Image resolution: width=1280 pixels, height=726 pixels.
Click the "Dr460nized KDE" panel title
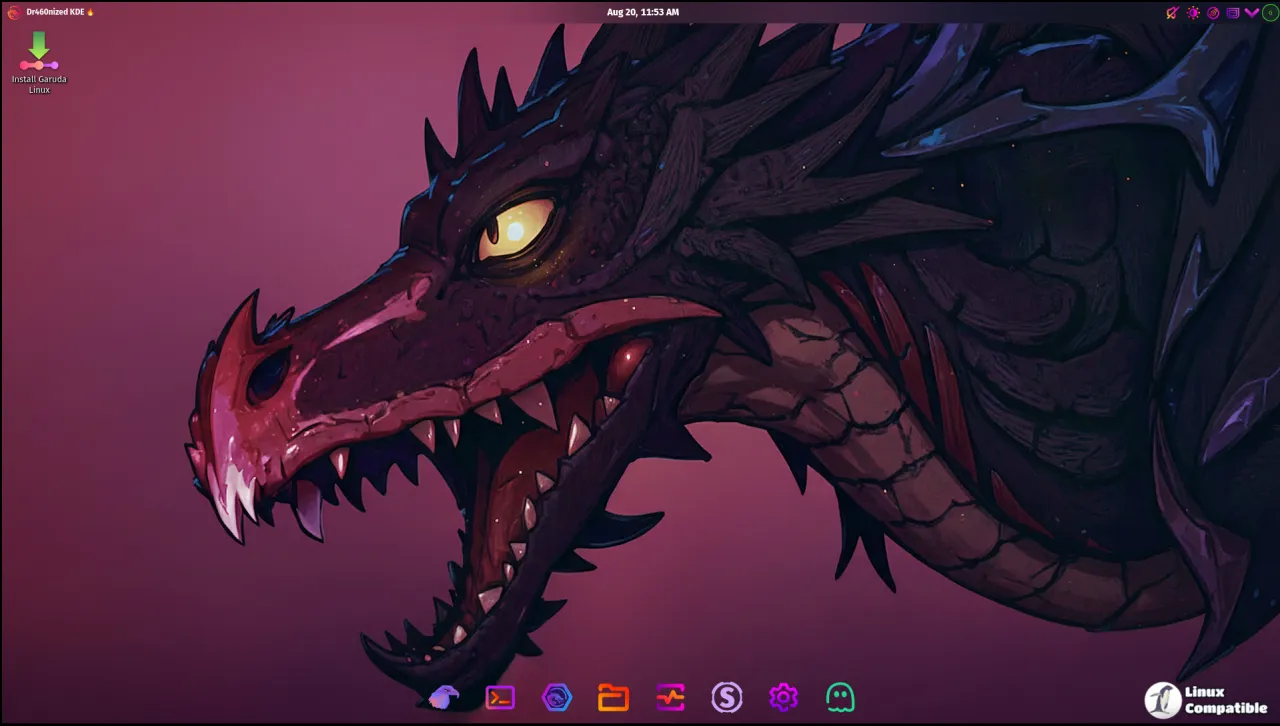pyautogui.click(x=55, y=12)
